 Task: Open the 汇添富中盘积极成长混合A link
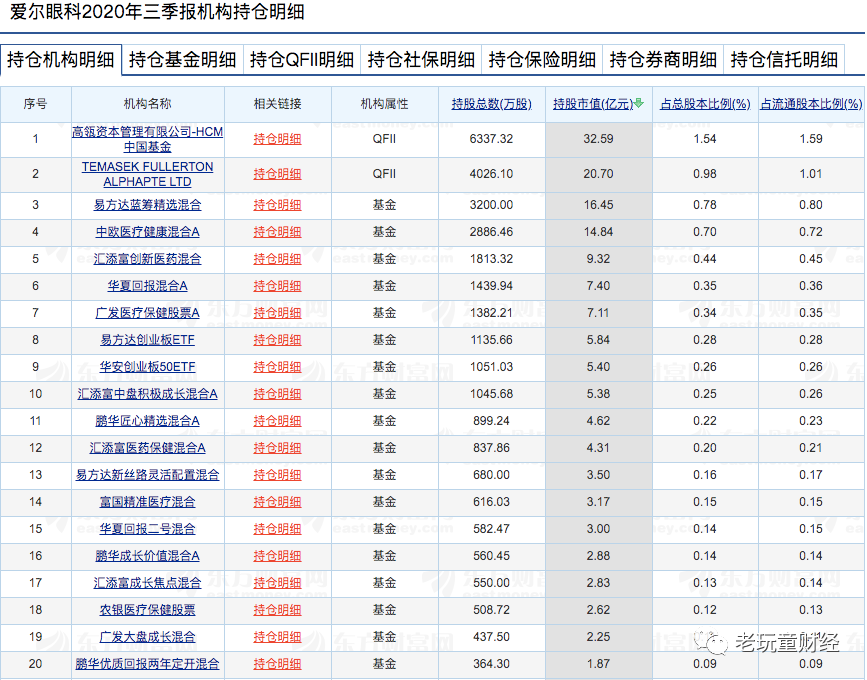pos(148,394)
